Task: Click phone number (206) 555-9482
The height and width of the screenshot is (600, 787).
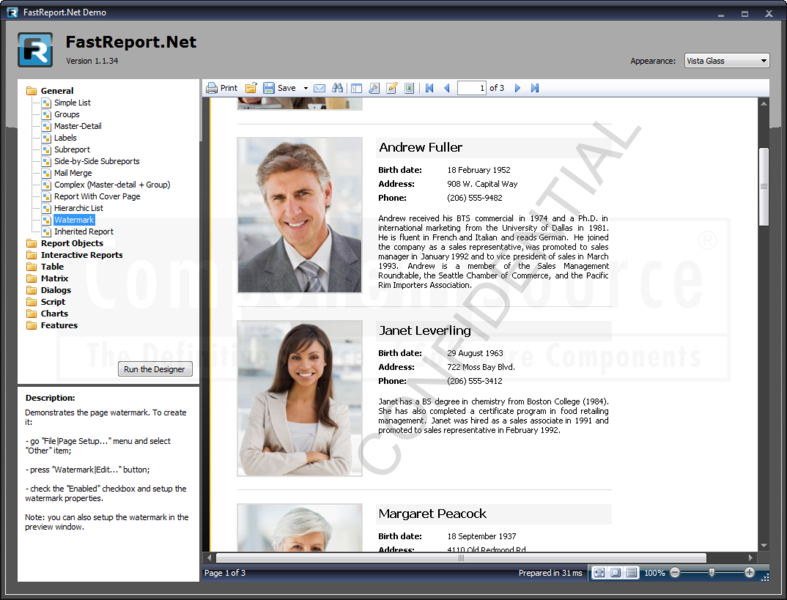Action: tap(474, 198)
